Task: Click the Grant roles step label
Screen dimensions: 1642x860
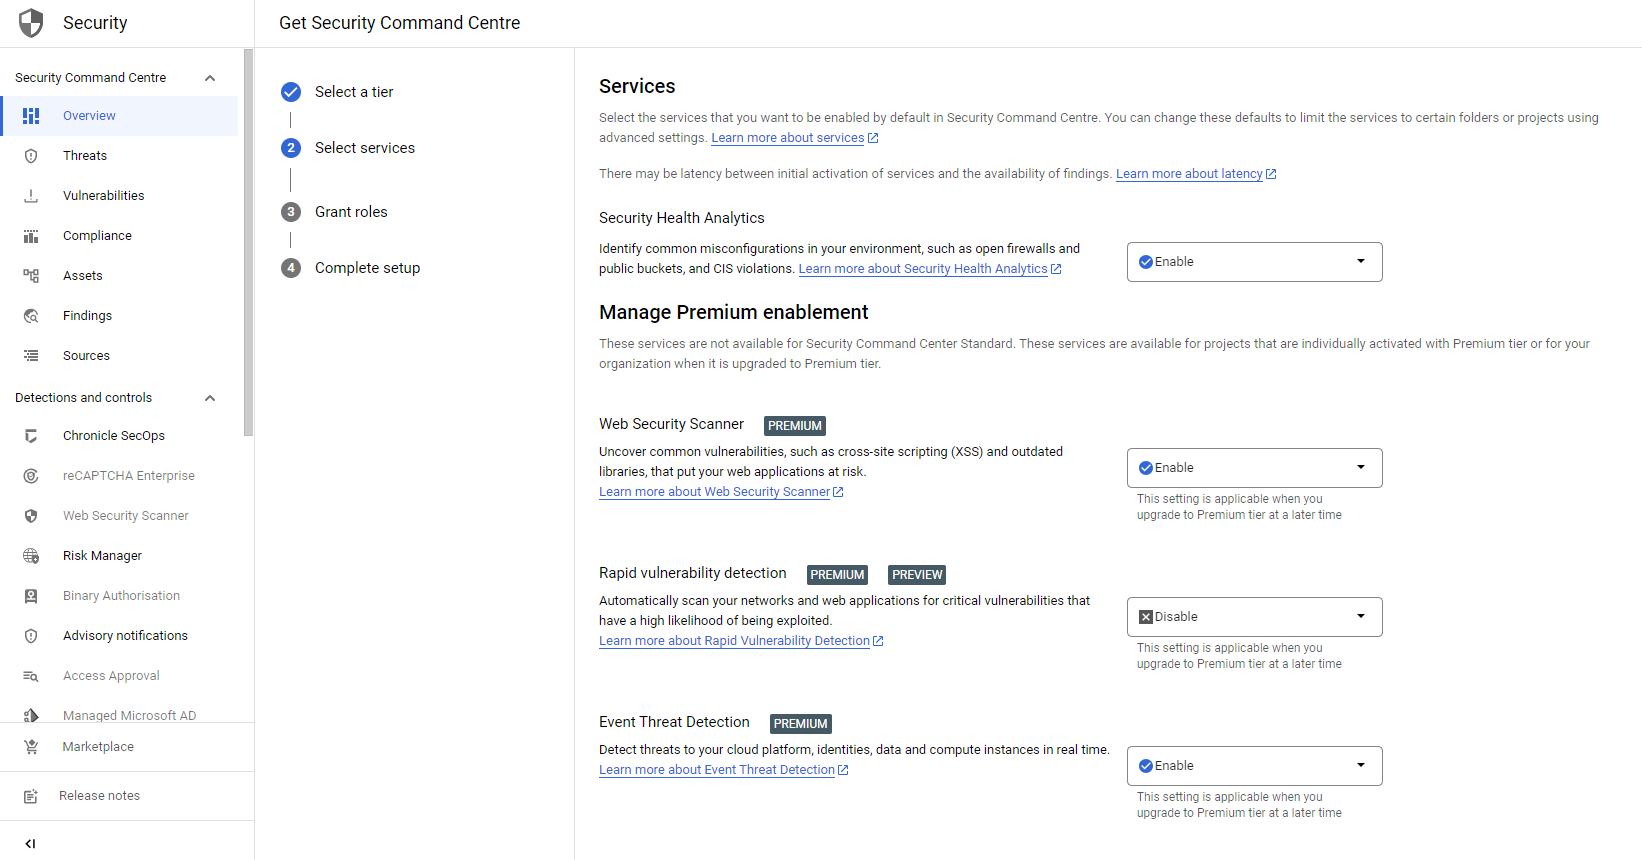Action: click(x=351, y=212)
